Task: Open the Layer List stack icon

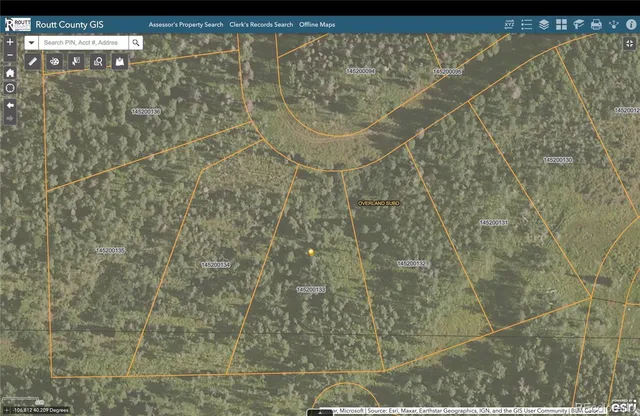Action: click(544, 24)
